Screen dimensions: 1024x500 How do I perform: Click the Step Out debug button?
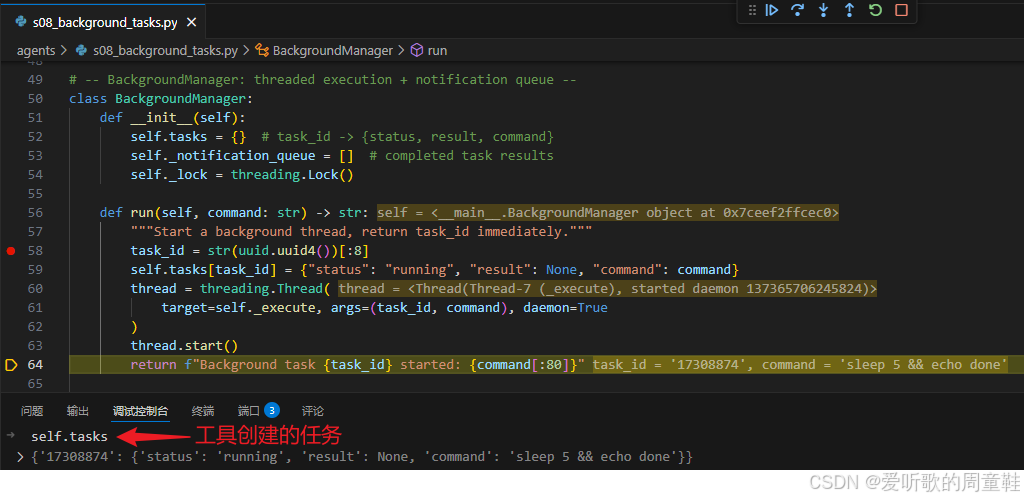[x=849, y=10]
